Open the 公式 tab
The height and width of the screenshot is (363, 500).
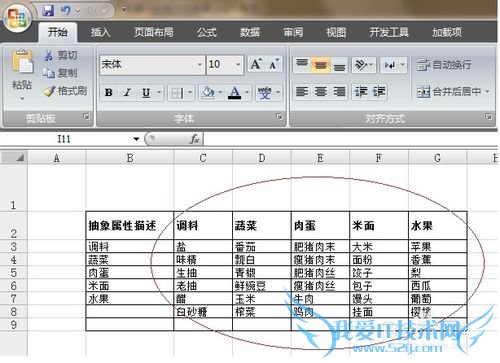coord(207,32)
